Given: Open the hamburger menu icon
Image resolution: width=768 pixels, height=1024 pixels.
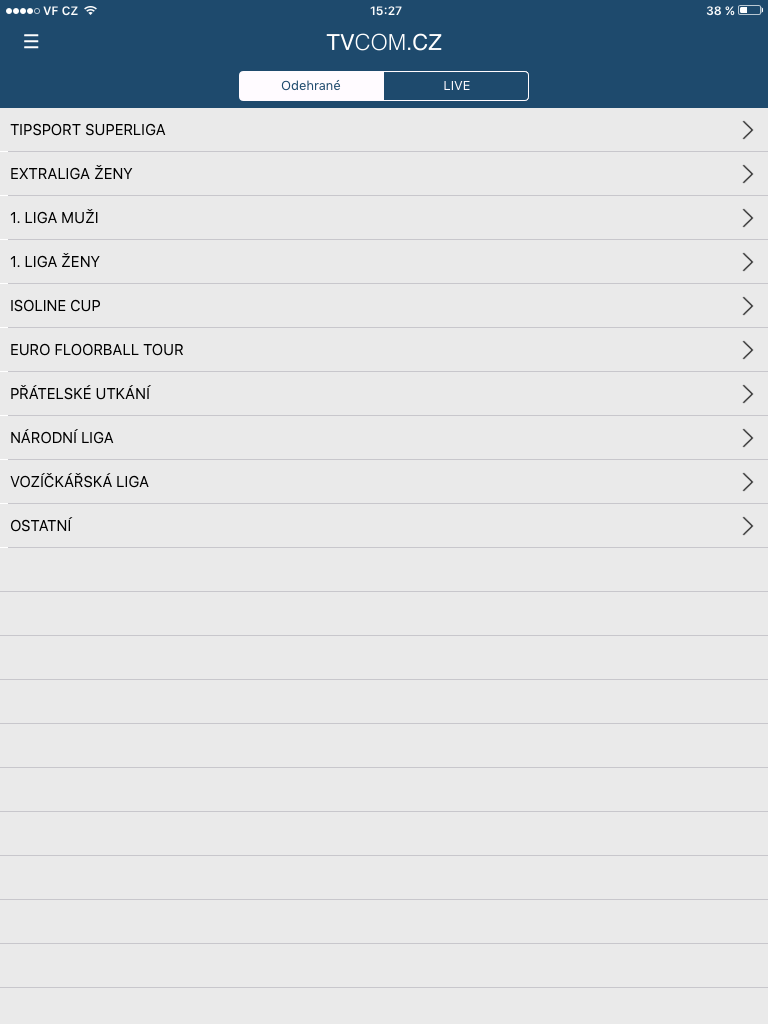Looking at the screenshot, I should coord(31,42).
